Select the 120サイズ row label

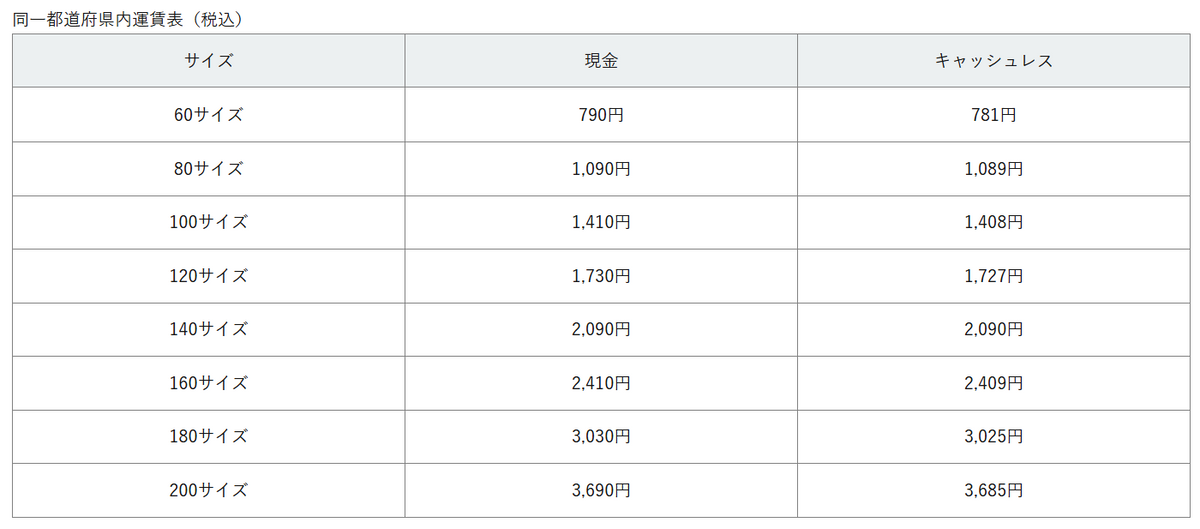208,276
